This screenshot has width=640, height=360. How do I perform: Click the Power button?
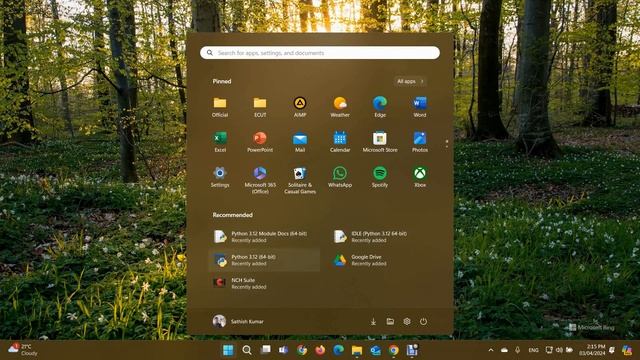424,322
